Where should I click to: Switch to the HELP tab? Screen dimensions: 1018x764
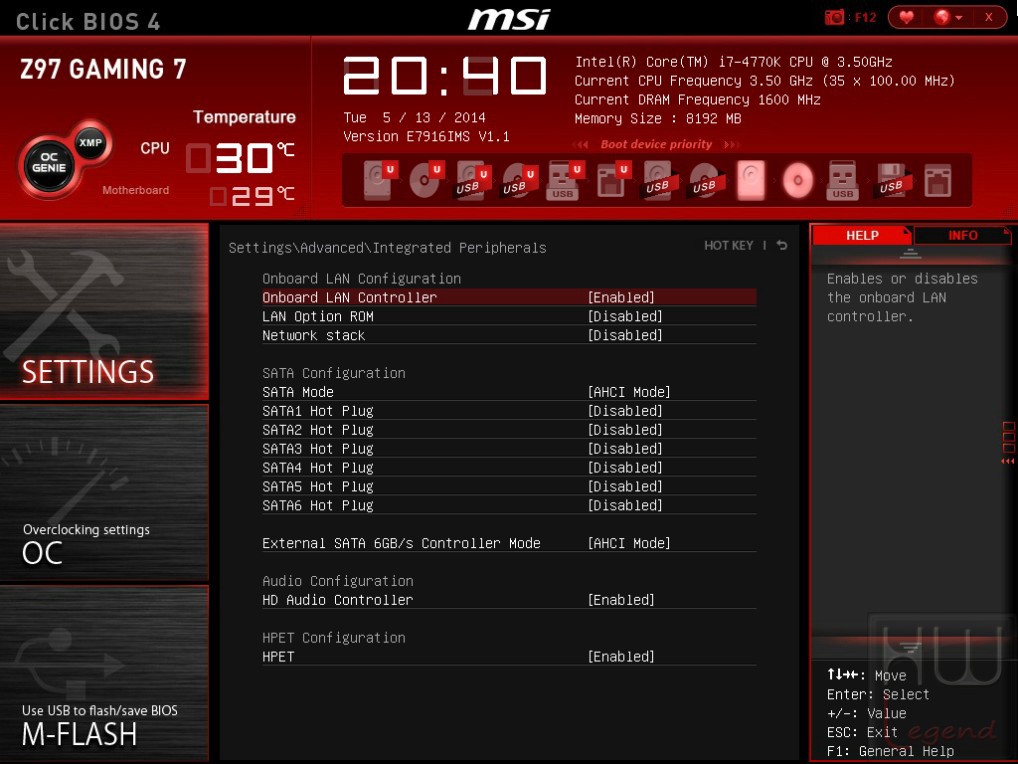point(862,235)
